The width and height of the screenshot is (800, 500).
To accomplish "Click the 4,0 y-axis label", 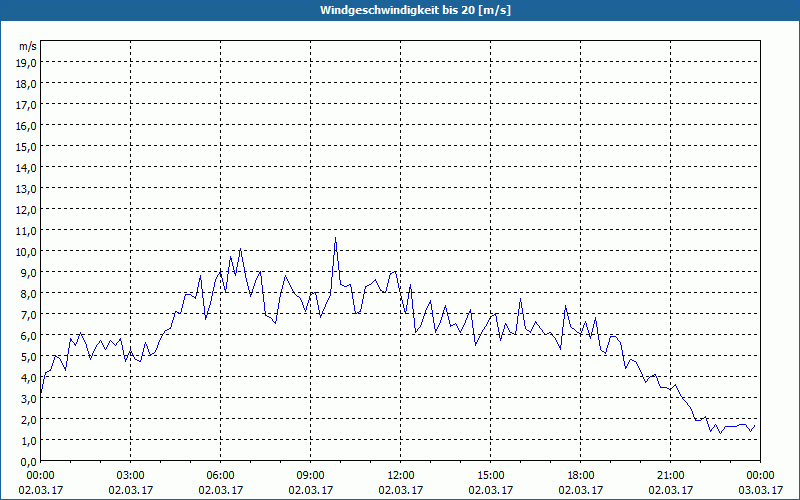I will [29, 378].
